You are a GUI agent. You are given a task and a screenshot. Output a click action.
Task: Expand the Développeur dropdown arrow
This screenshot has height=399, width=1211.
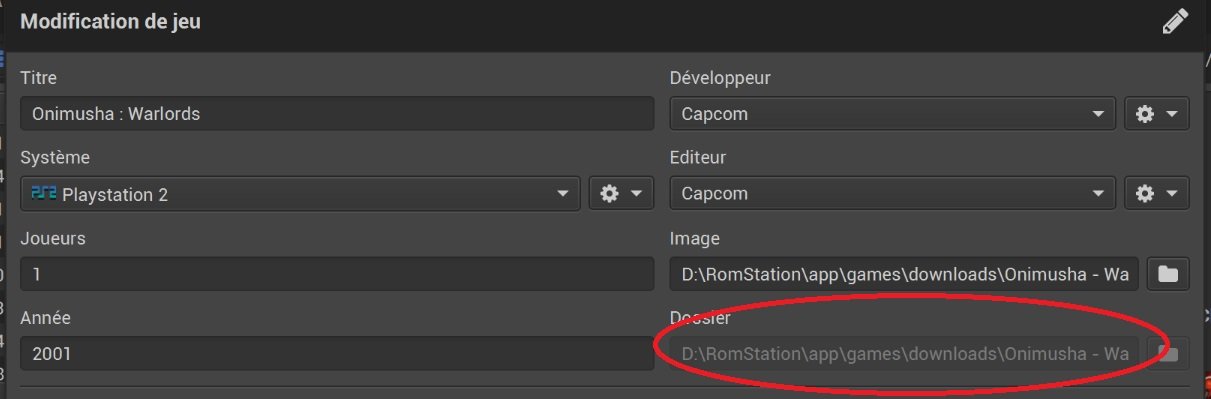pos(1098,114)
